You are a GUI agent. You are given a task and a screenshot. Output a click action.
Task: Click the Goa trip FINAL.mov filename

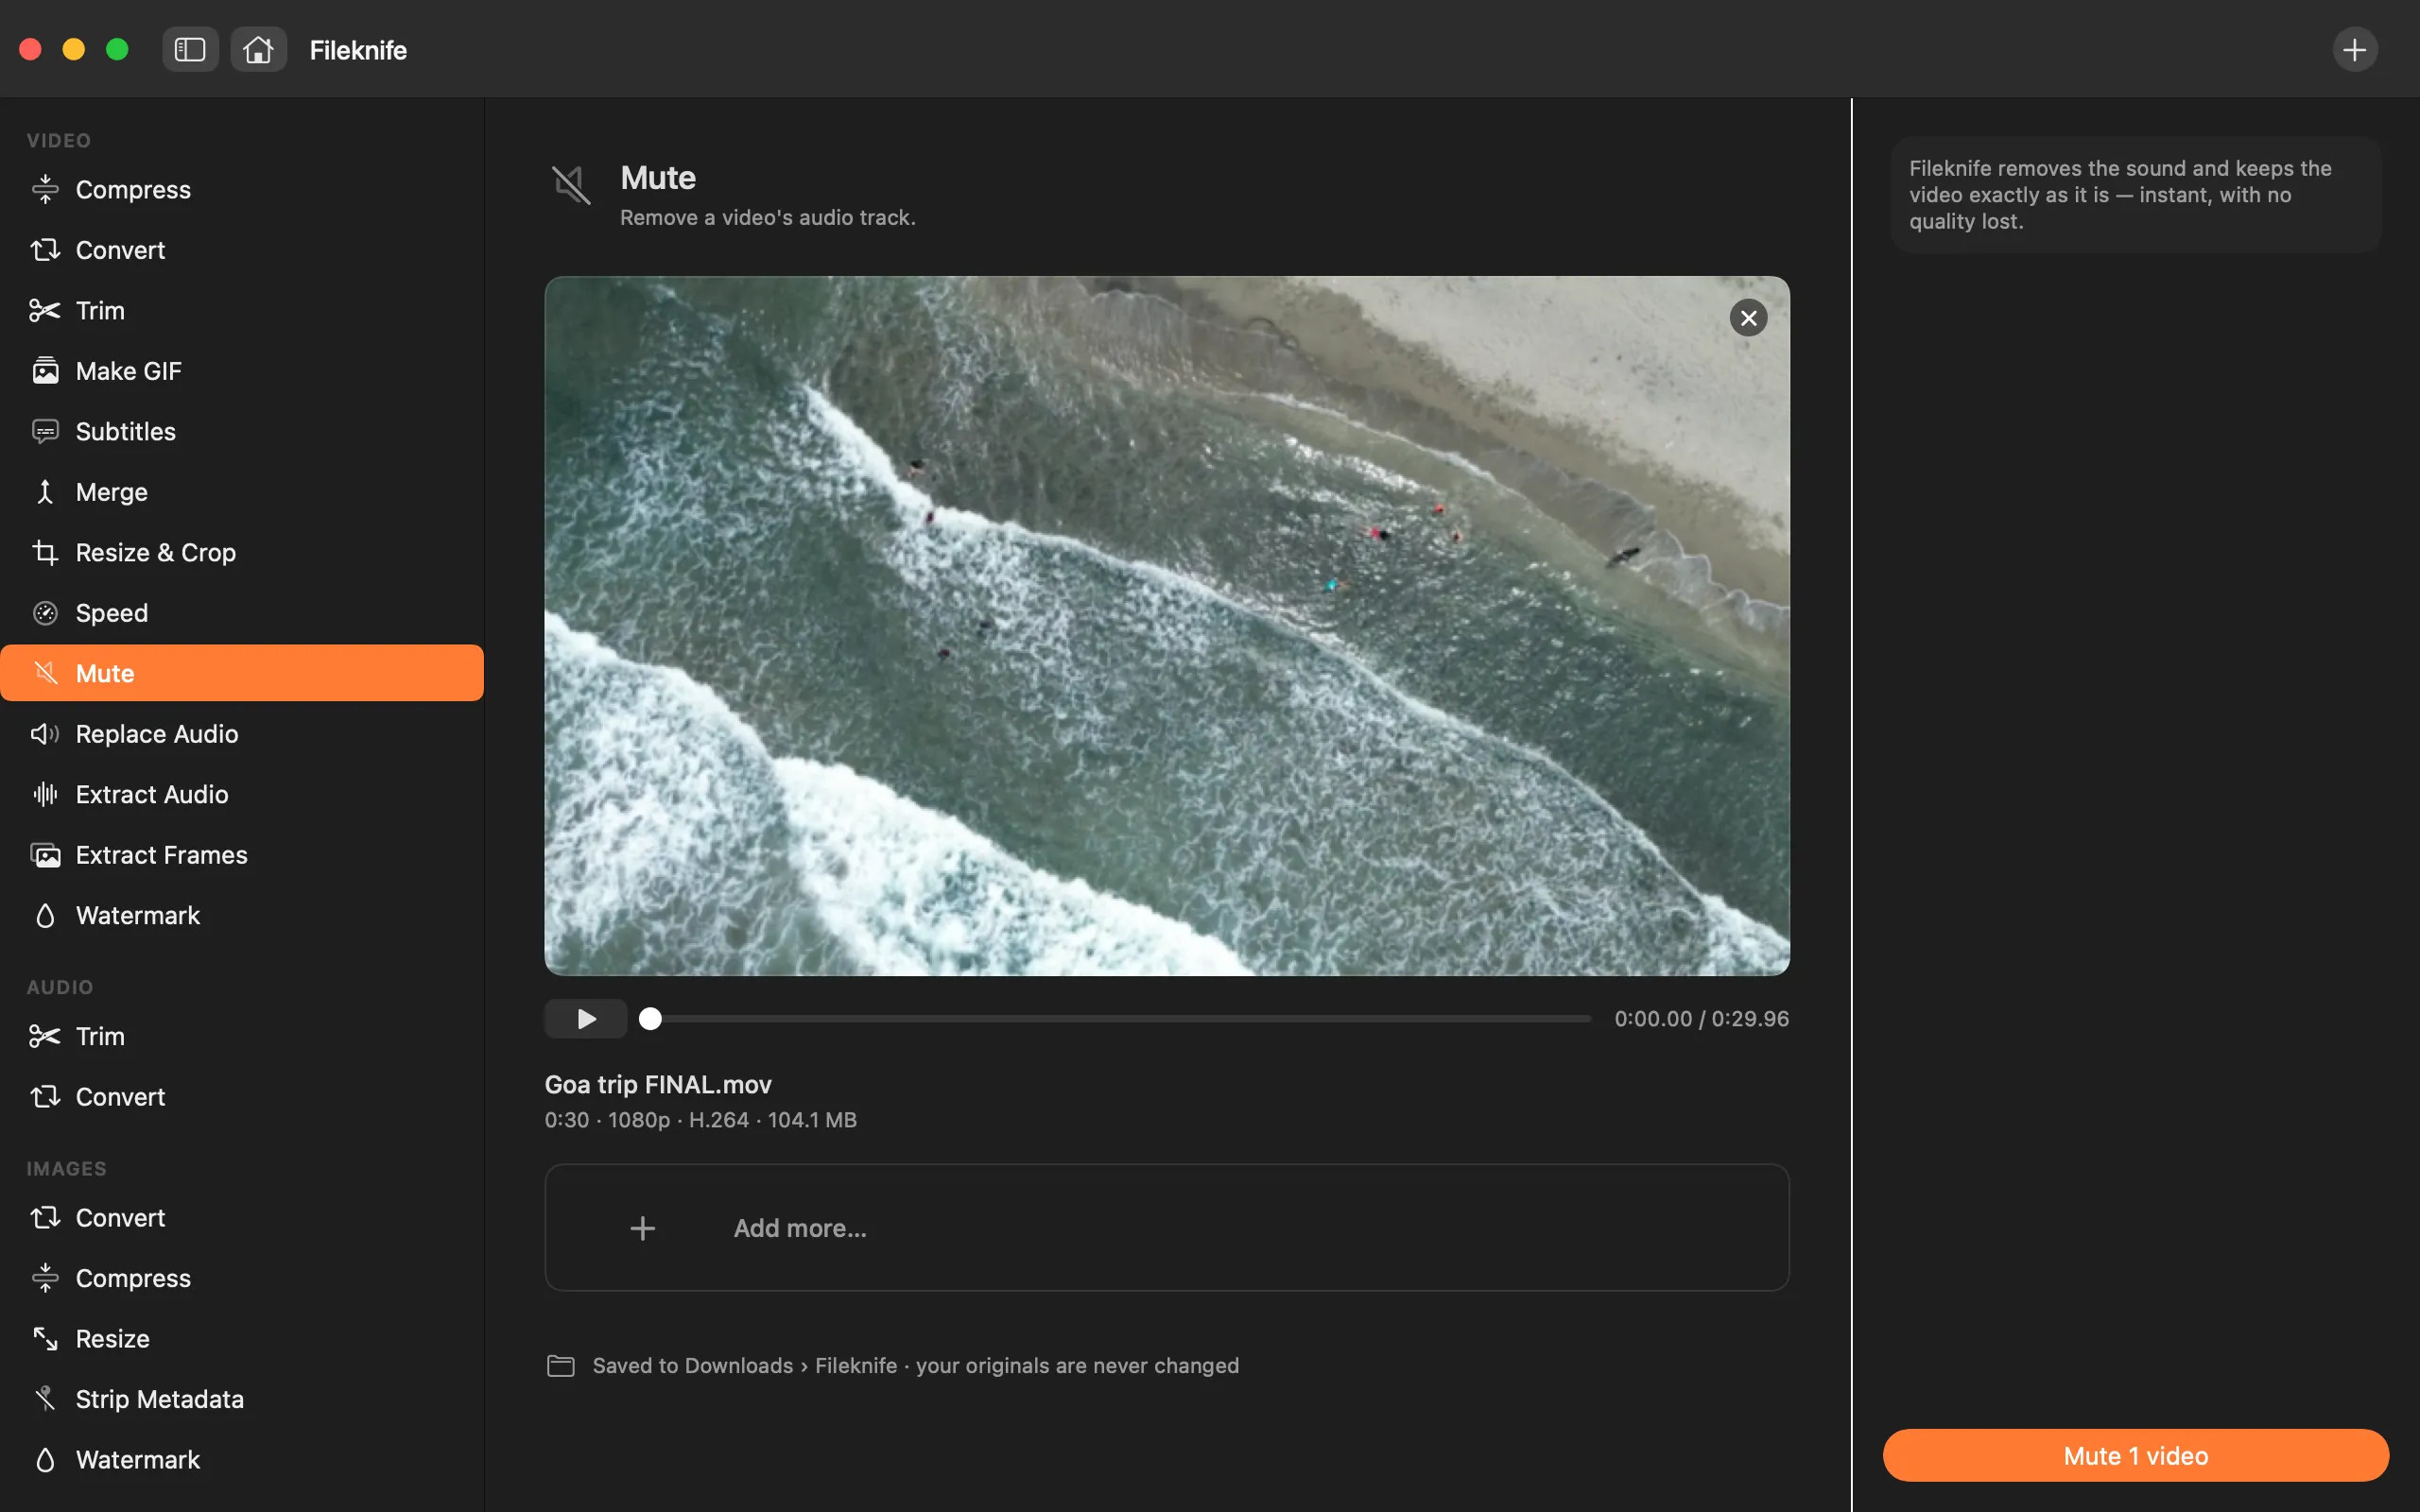tap(658, 1085)
